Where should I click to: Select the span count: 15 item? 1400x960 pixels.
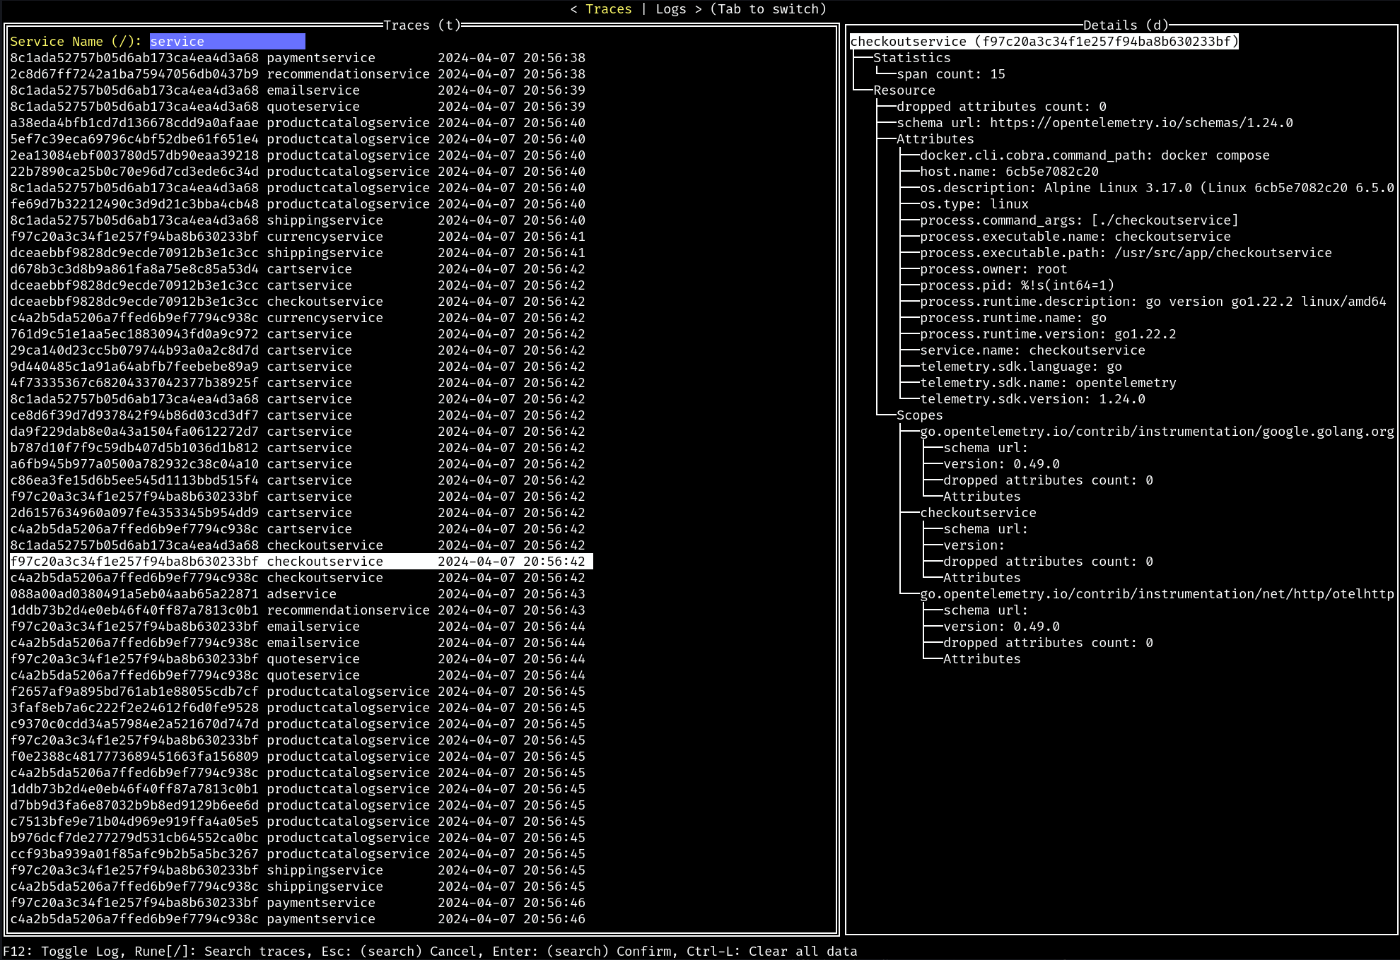click(950, 74)
